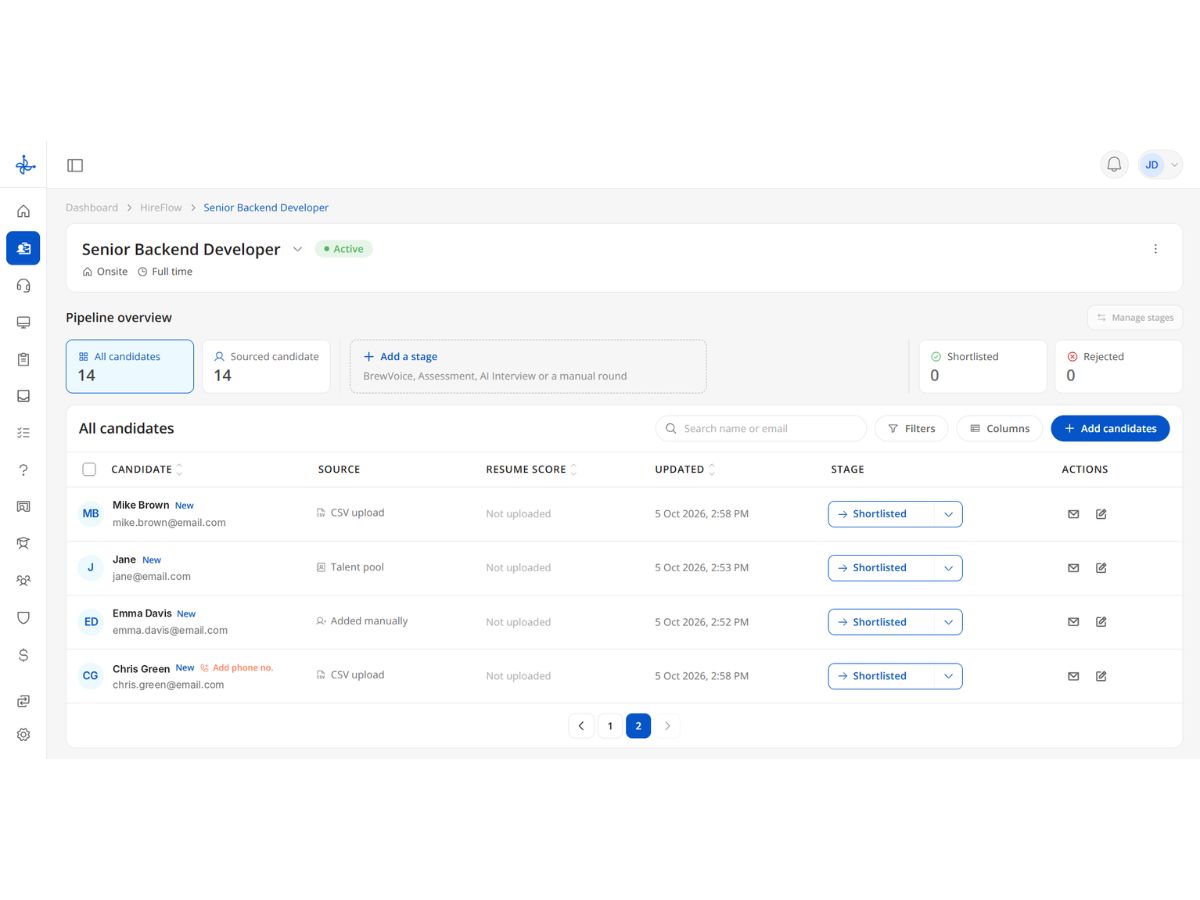This screenshot has height=900, width=1200.
Task: Go to the Dashboard breadcrumb
Action: pyautogui.click(x=92, y=208)
